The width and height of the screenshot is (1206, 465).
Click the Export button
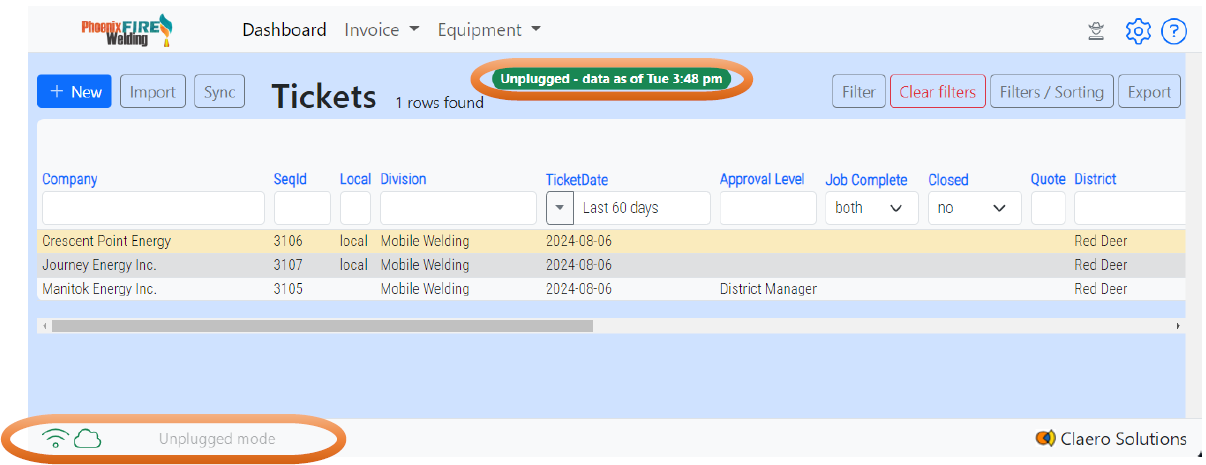coord(1149,92)
